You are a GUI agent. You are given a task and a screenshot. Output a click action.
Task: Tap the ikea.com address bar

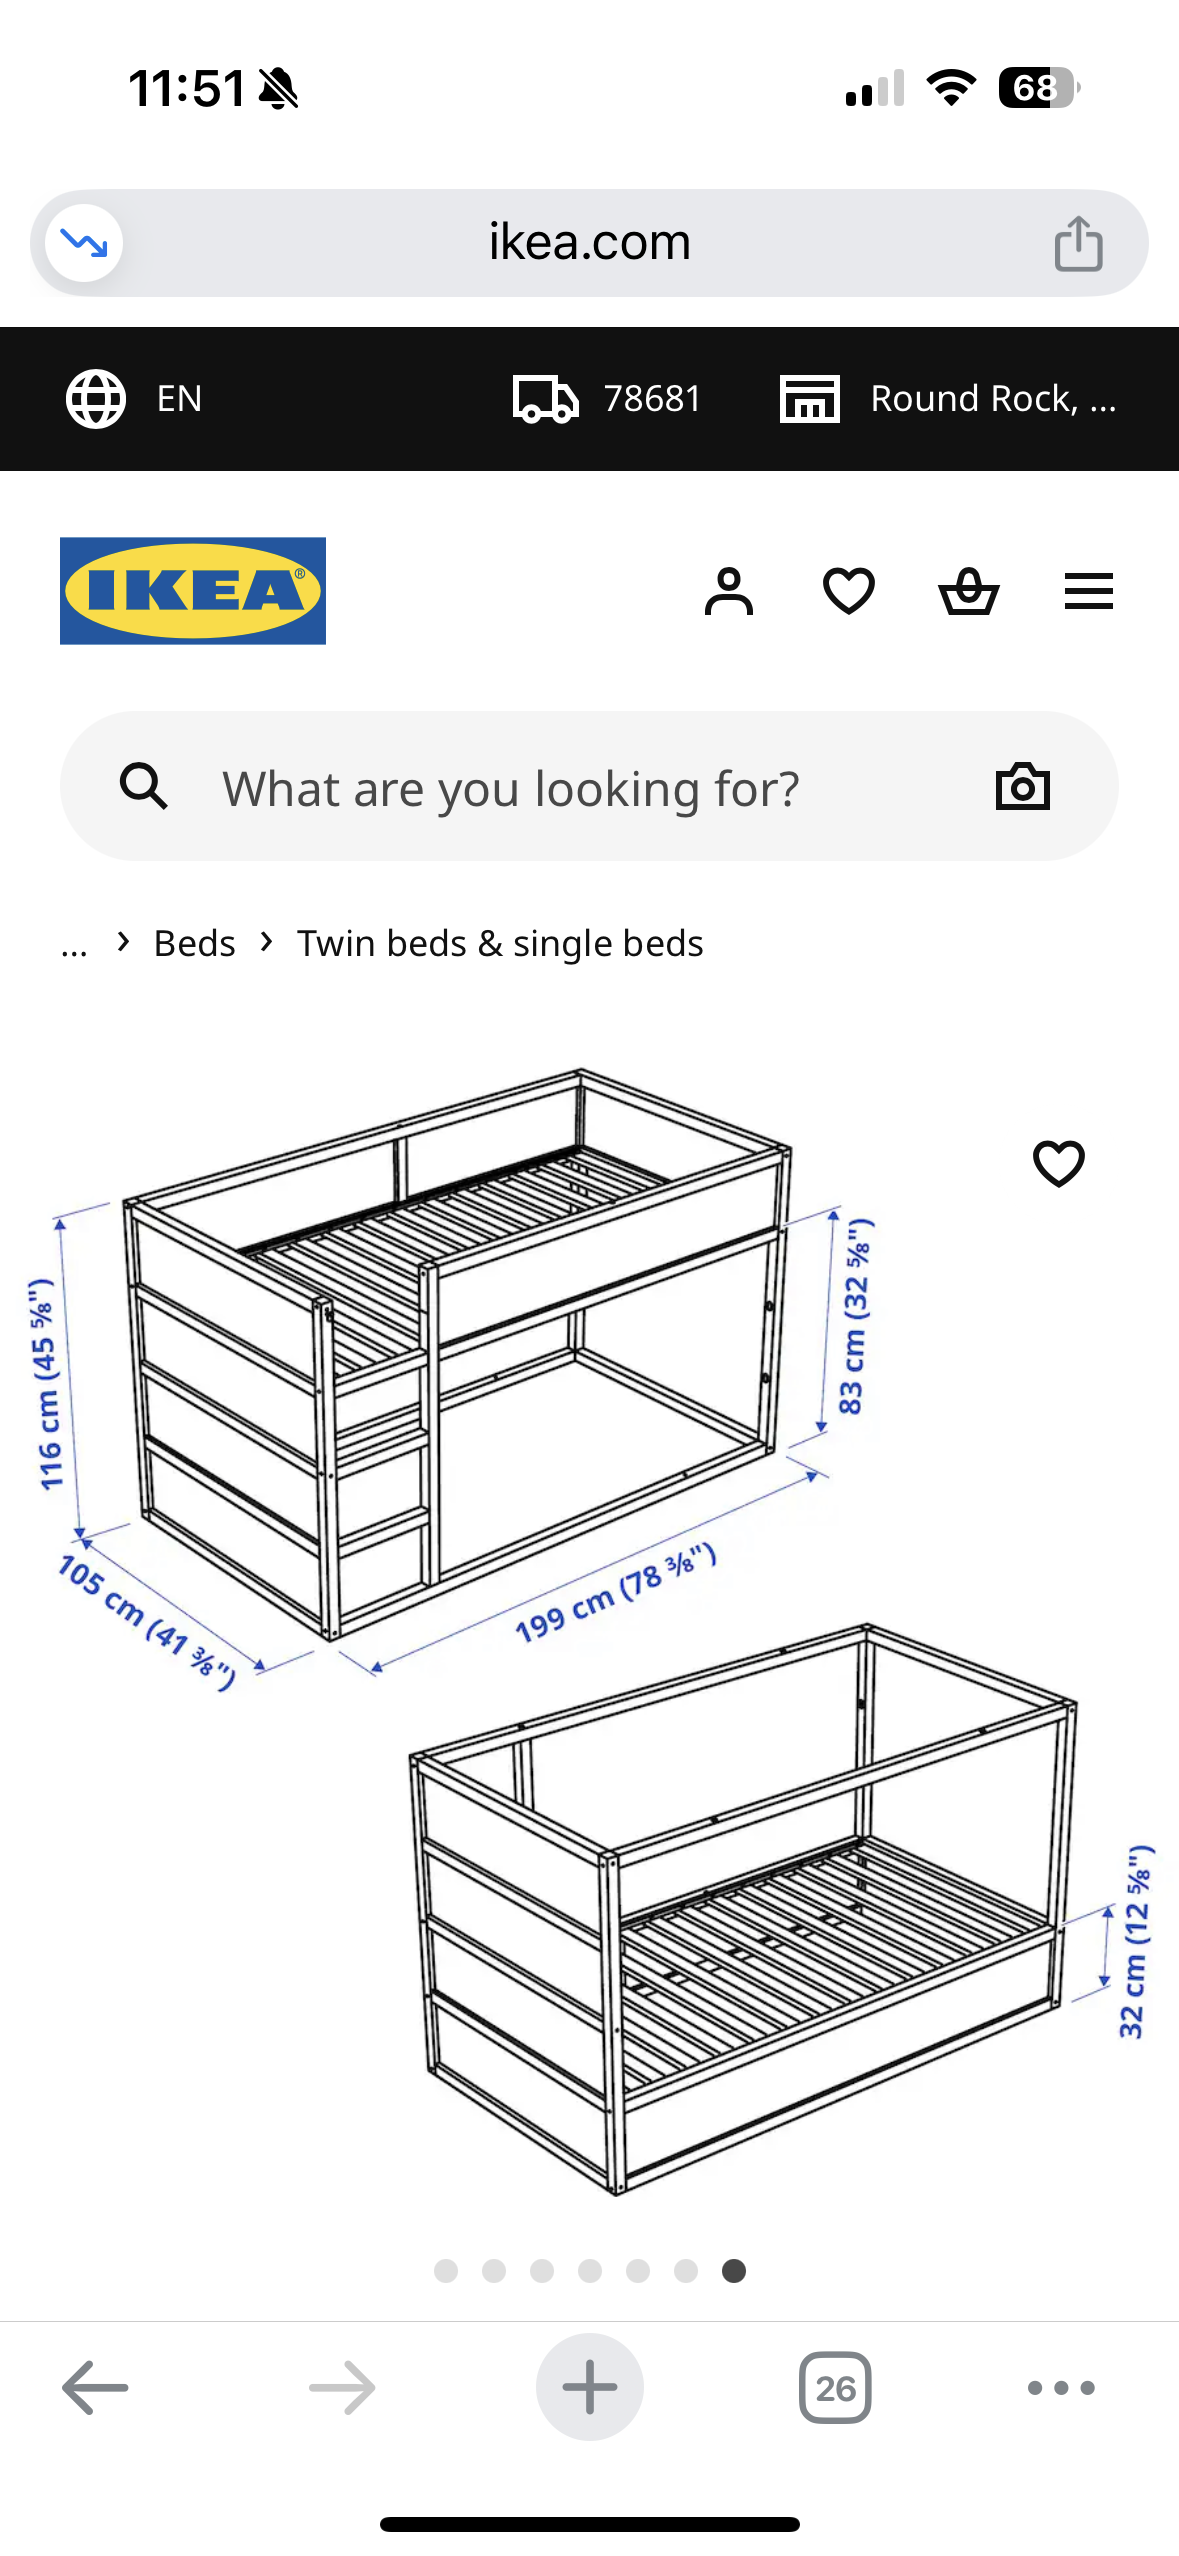tap(588, 243)
